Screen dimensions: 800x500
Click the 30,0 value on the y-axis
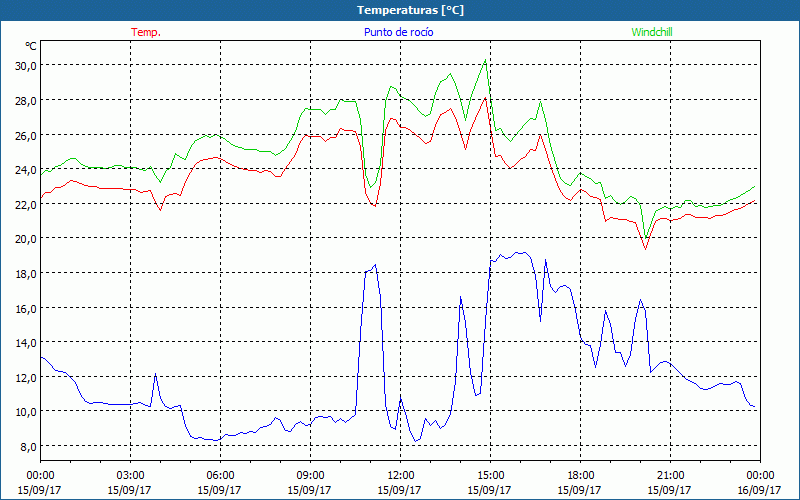tap(26, 66)
